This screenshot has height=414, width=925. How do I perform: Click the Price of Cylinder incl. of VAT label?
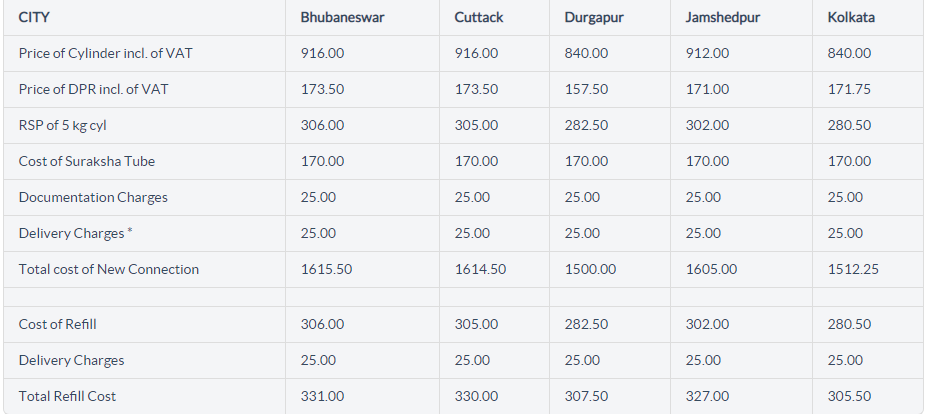pyautogui.click(x=105, y=54)
